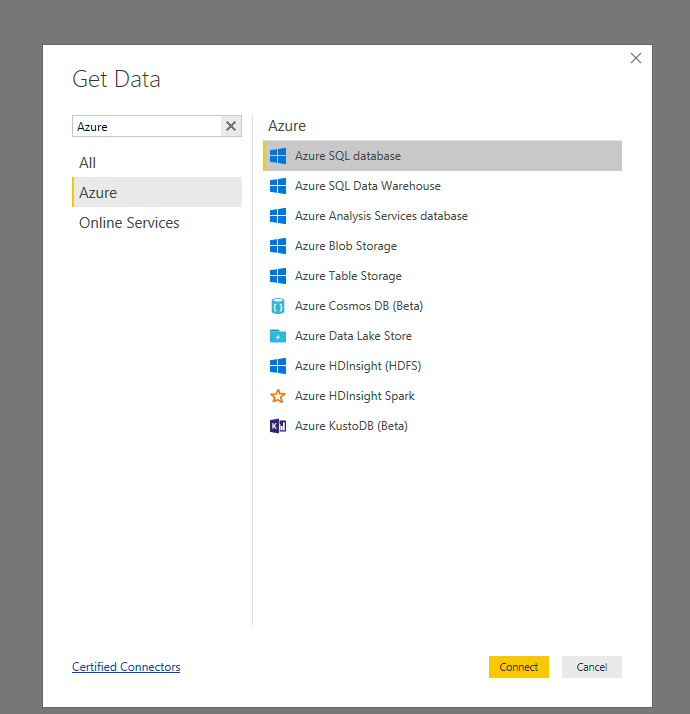The width and height of the screenshot is (690, 714).
Task: Click the HDInsight Spark star icon
Action: (278, 396)
